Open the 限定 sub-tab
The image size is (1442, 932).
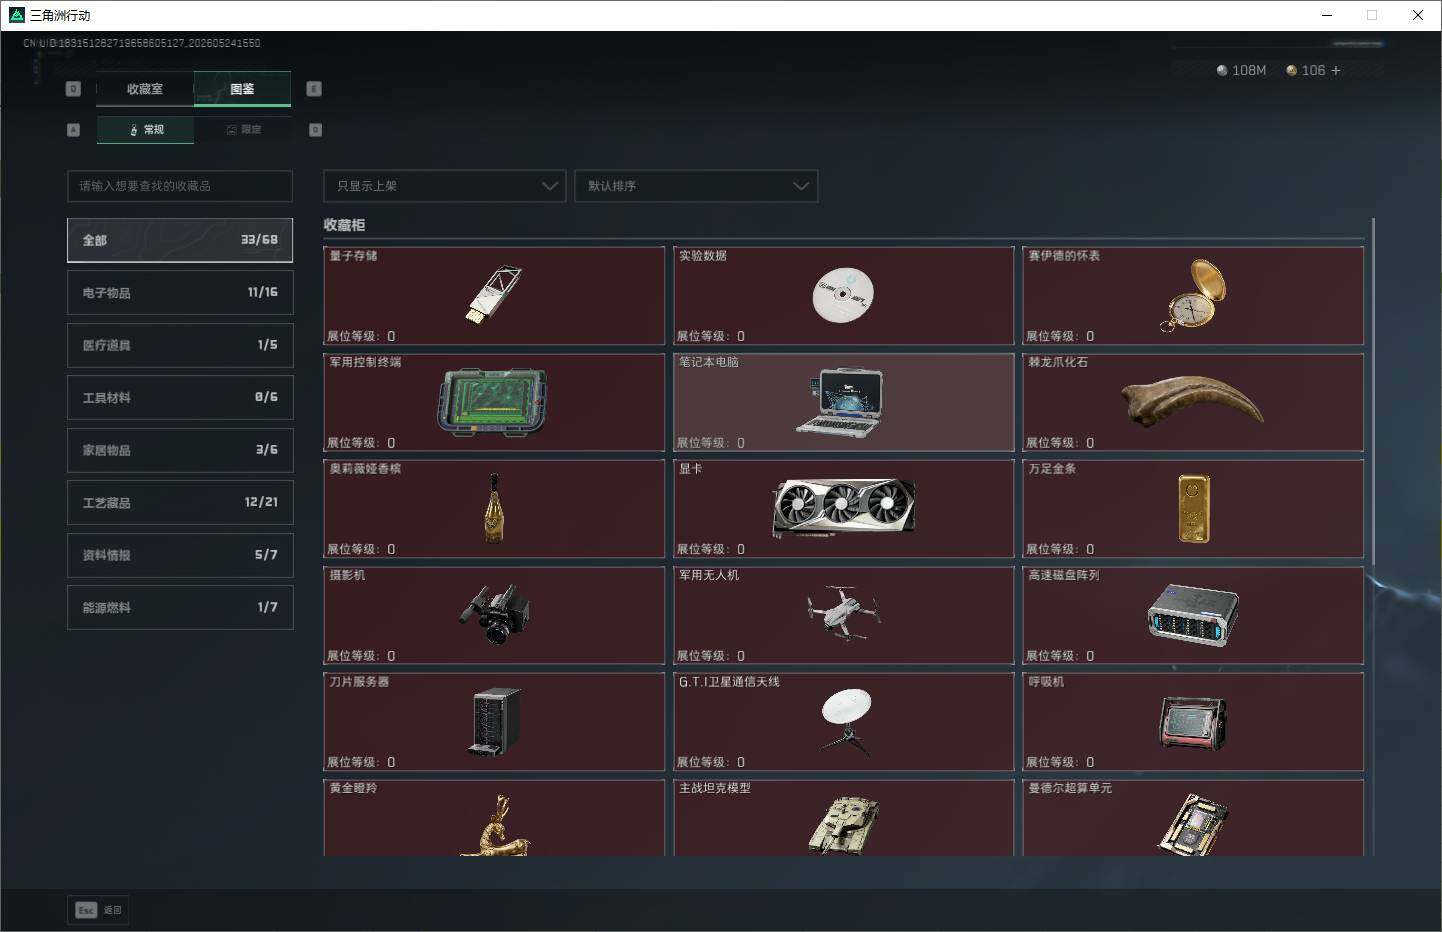point(244,130)
